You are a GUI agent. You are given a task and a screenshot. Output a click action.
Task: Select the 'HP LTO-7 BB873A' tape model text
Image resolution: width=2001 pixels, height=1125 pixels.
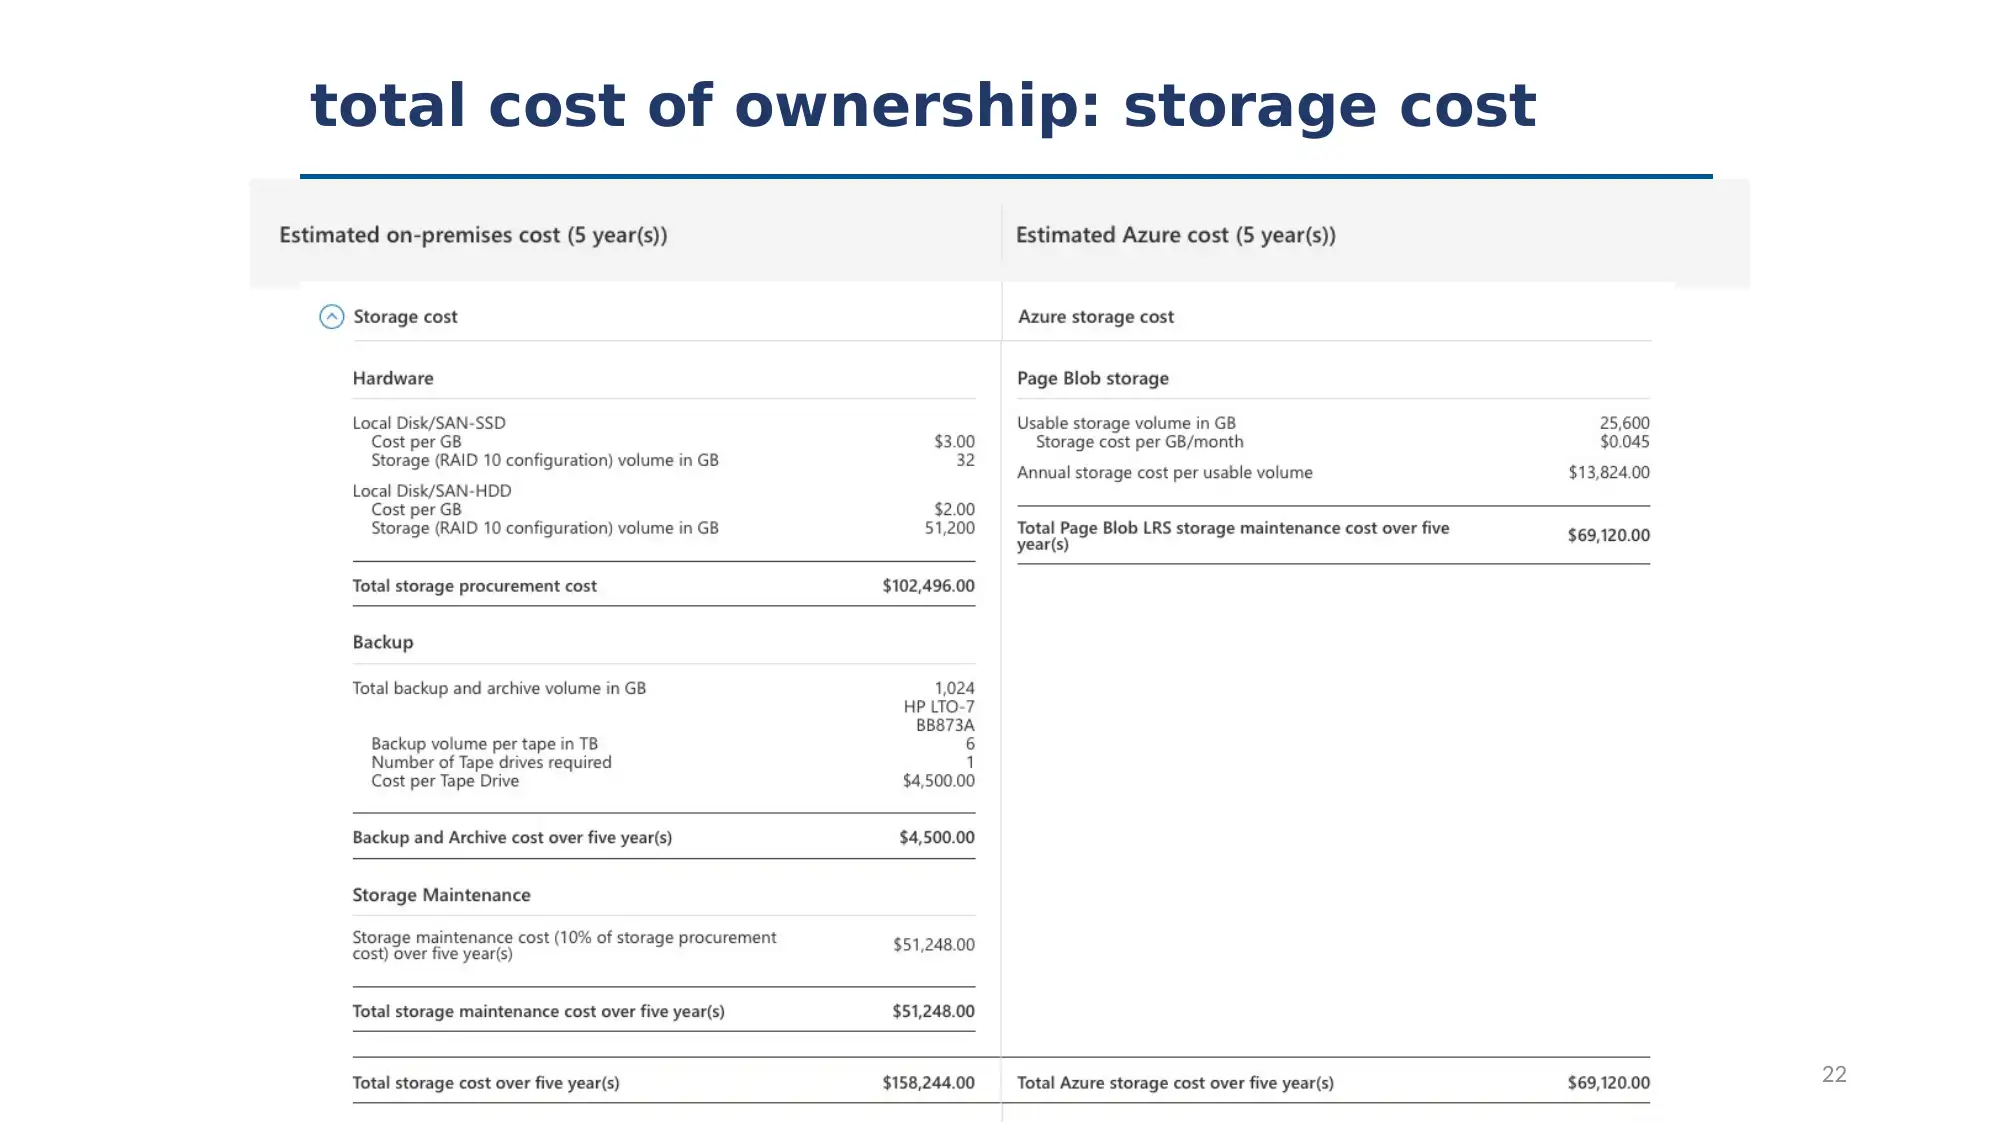click(x=939, y=716)
